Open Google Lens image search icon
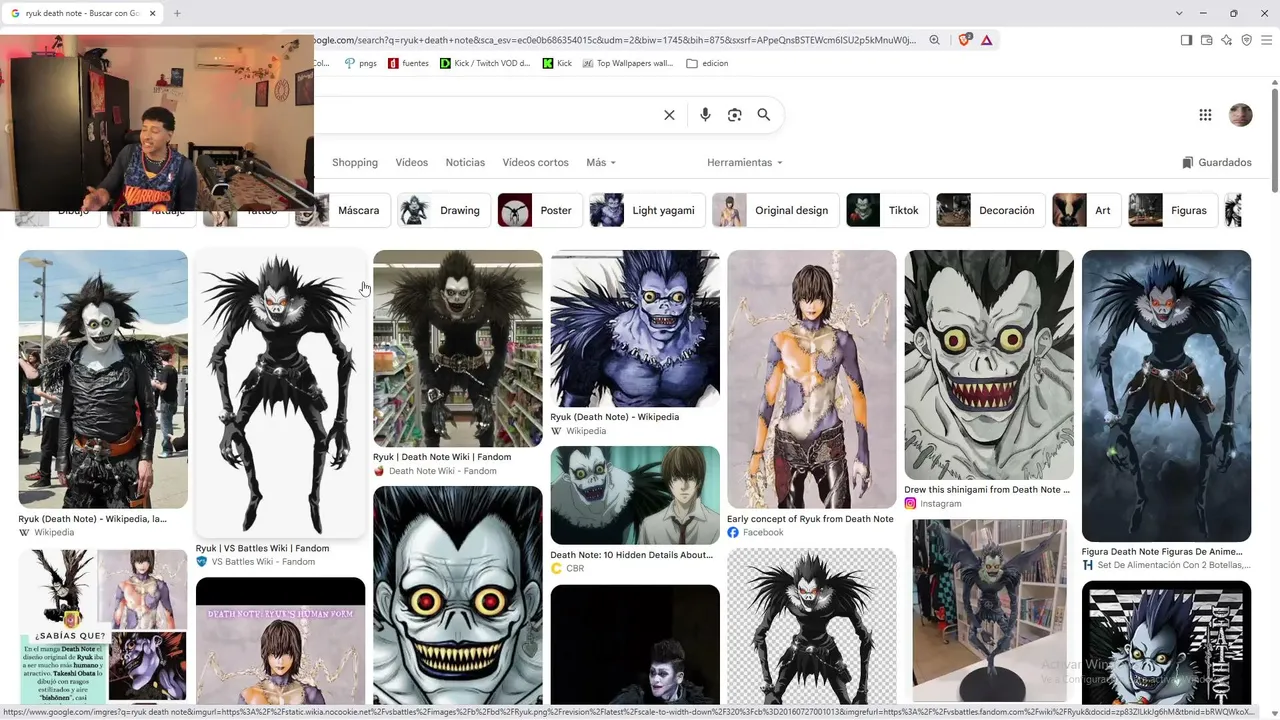 [x=735, y=115]
